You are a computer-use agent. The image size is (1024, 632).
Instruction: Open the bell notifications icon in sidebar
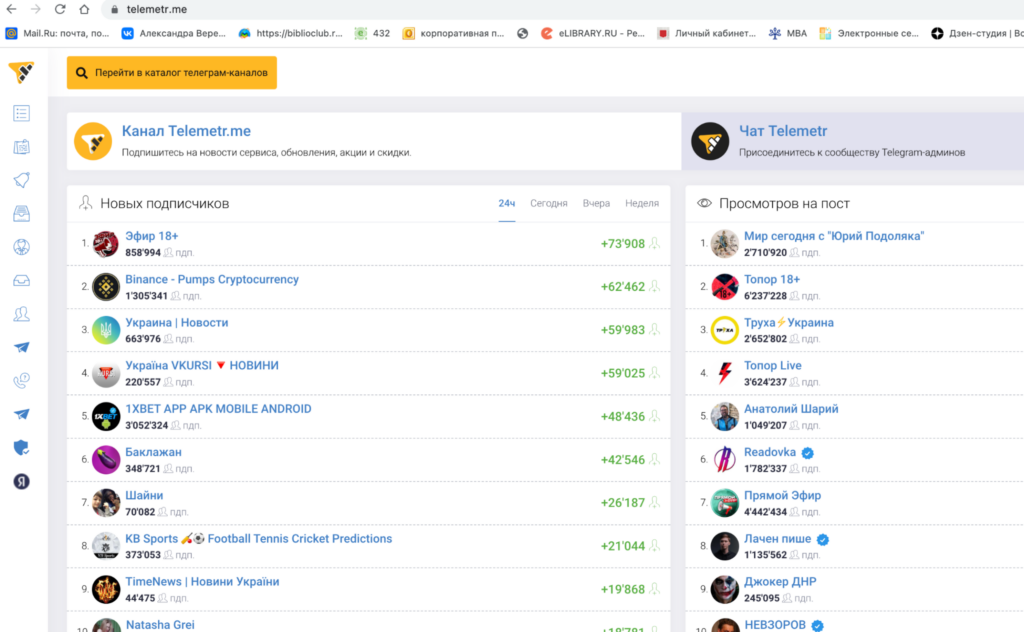22,180
